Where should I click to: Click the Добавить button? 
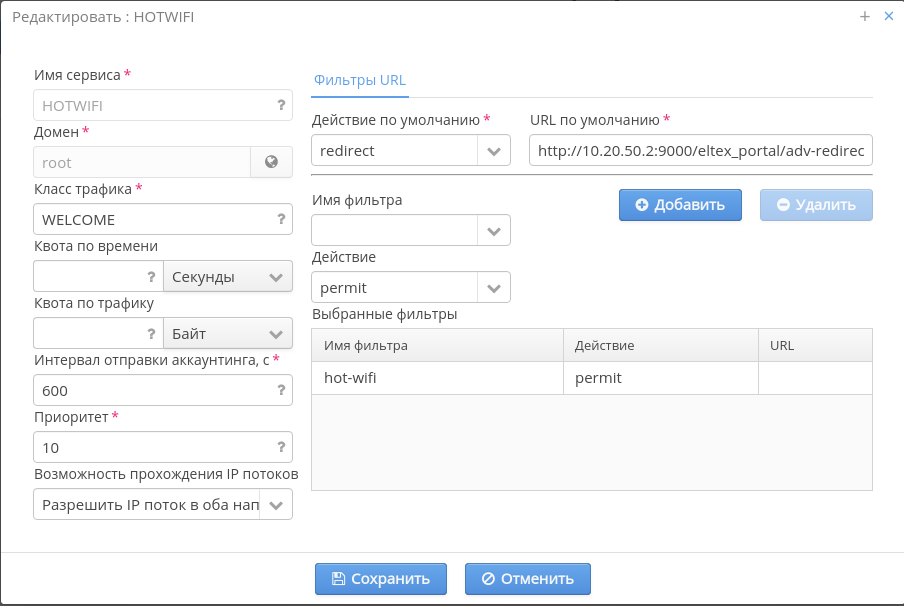[680, 205]
